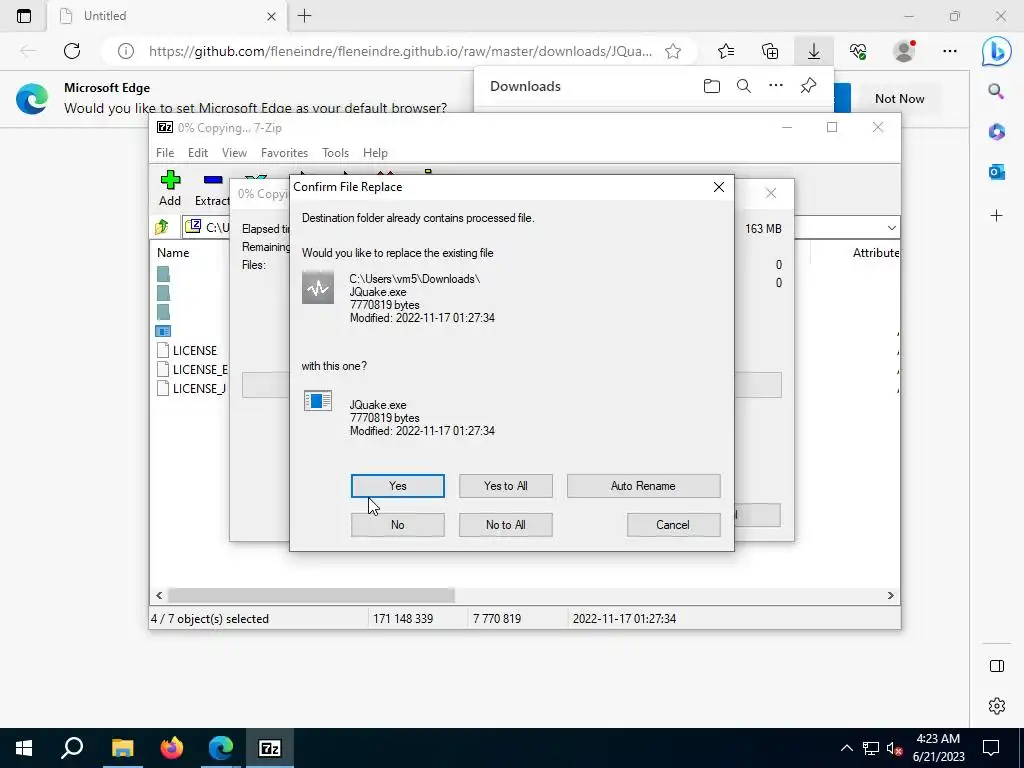Dismiss default browser prompt with Not Now
The width and height of the screenshot is (1024, 768).
(900, 99)
